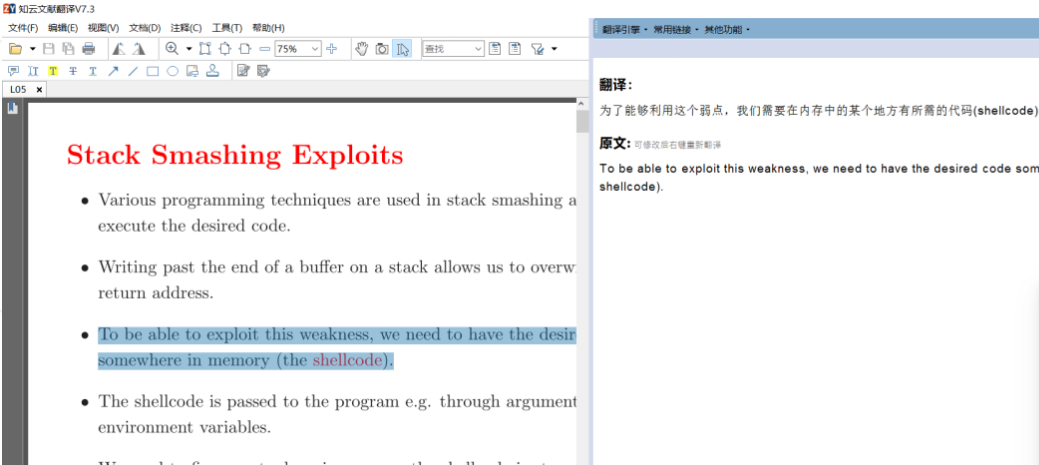
Task: Select the hand pan tool
Action: click(361, 48)
